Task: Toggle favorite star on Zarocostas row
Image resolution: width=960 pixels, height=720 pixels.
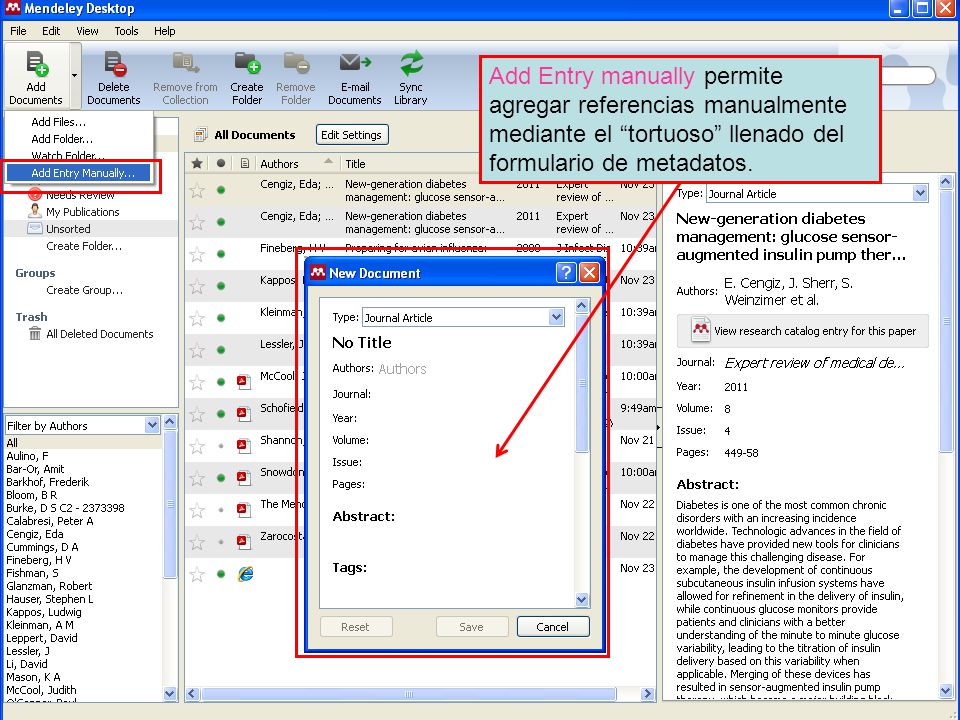Action: 197,542
